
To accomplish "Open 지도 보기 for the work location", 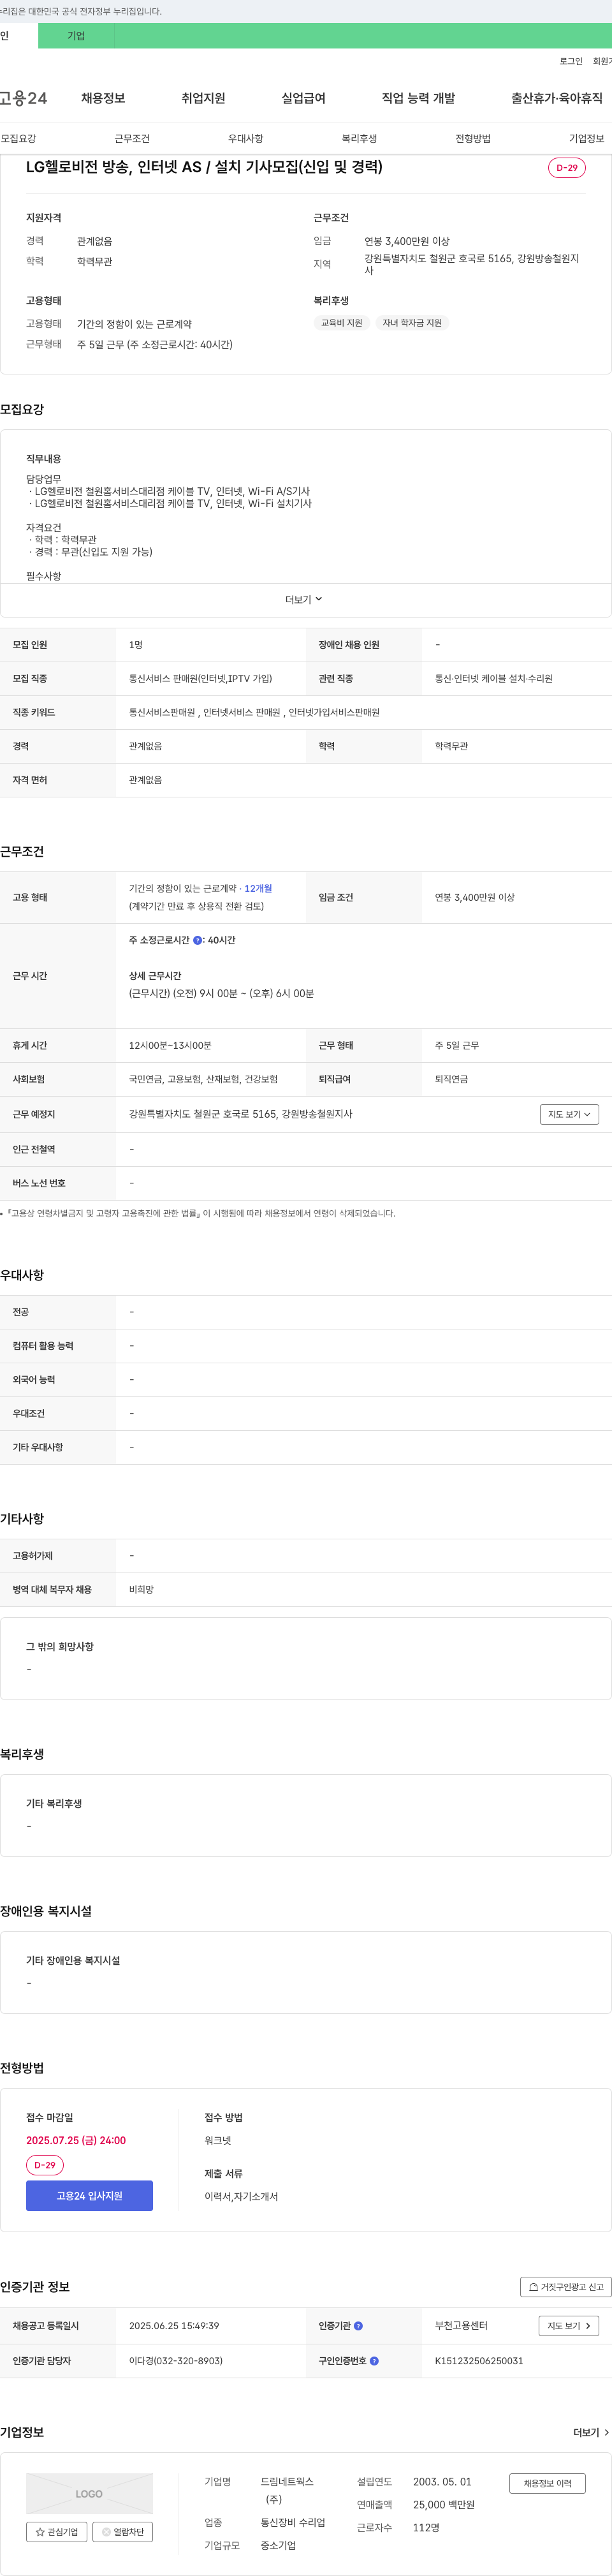I will click(x=569, y=1114).
